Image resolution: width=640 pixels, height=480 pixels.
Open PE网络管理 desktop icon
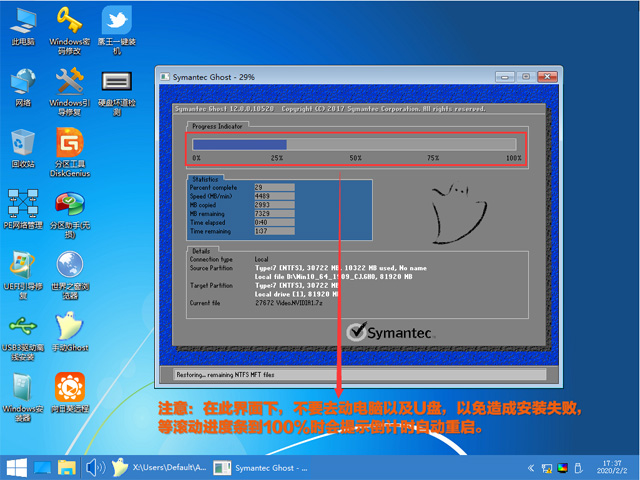(x=22, y=205)
